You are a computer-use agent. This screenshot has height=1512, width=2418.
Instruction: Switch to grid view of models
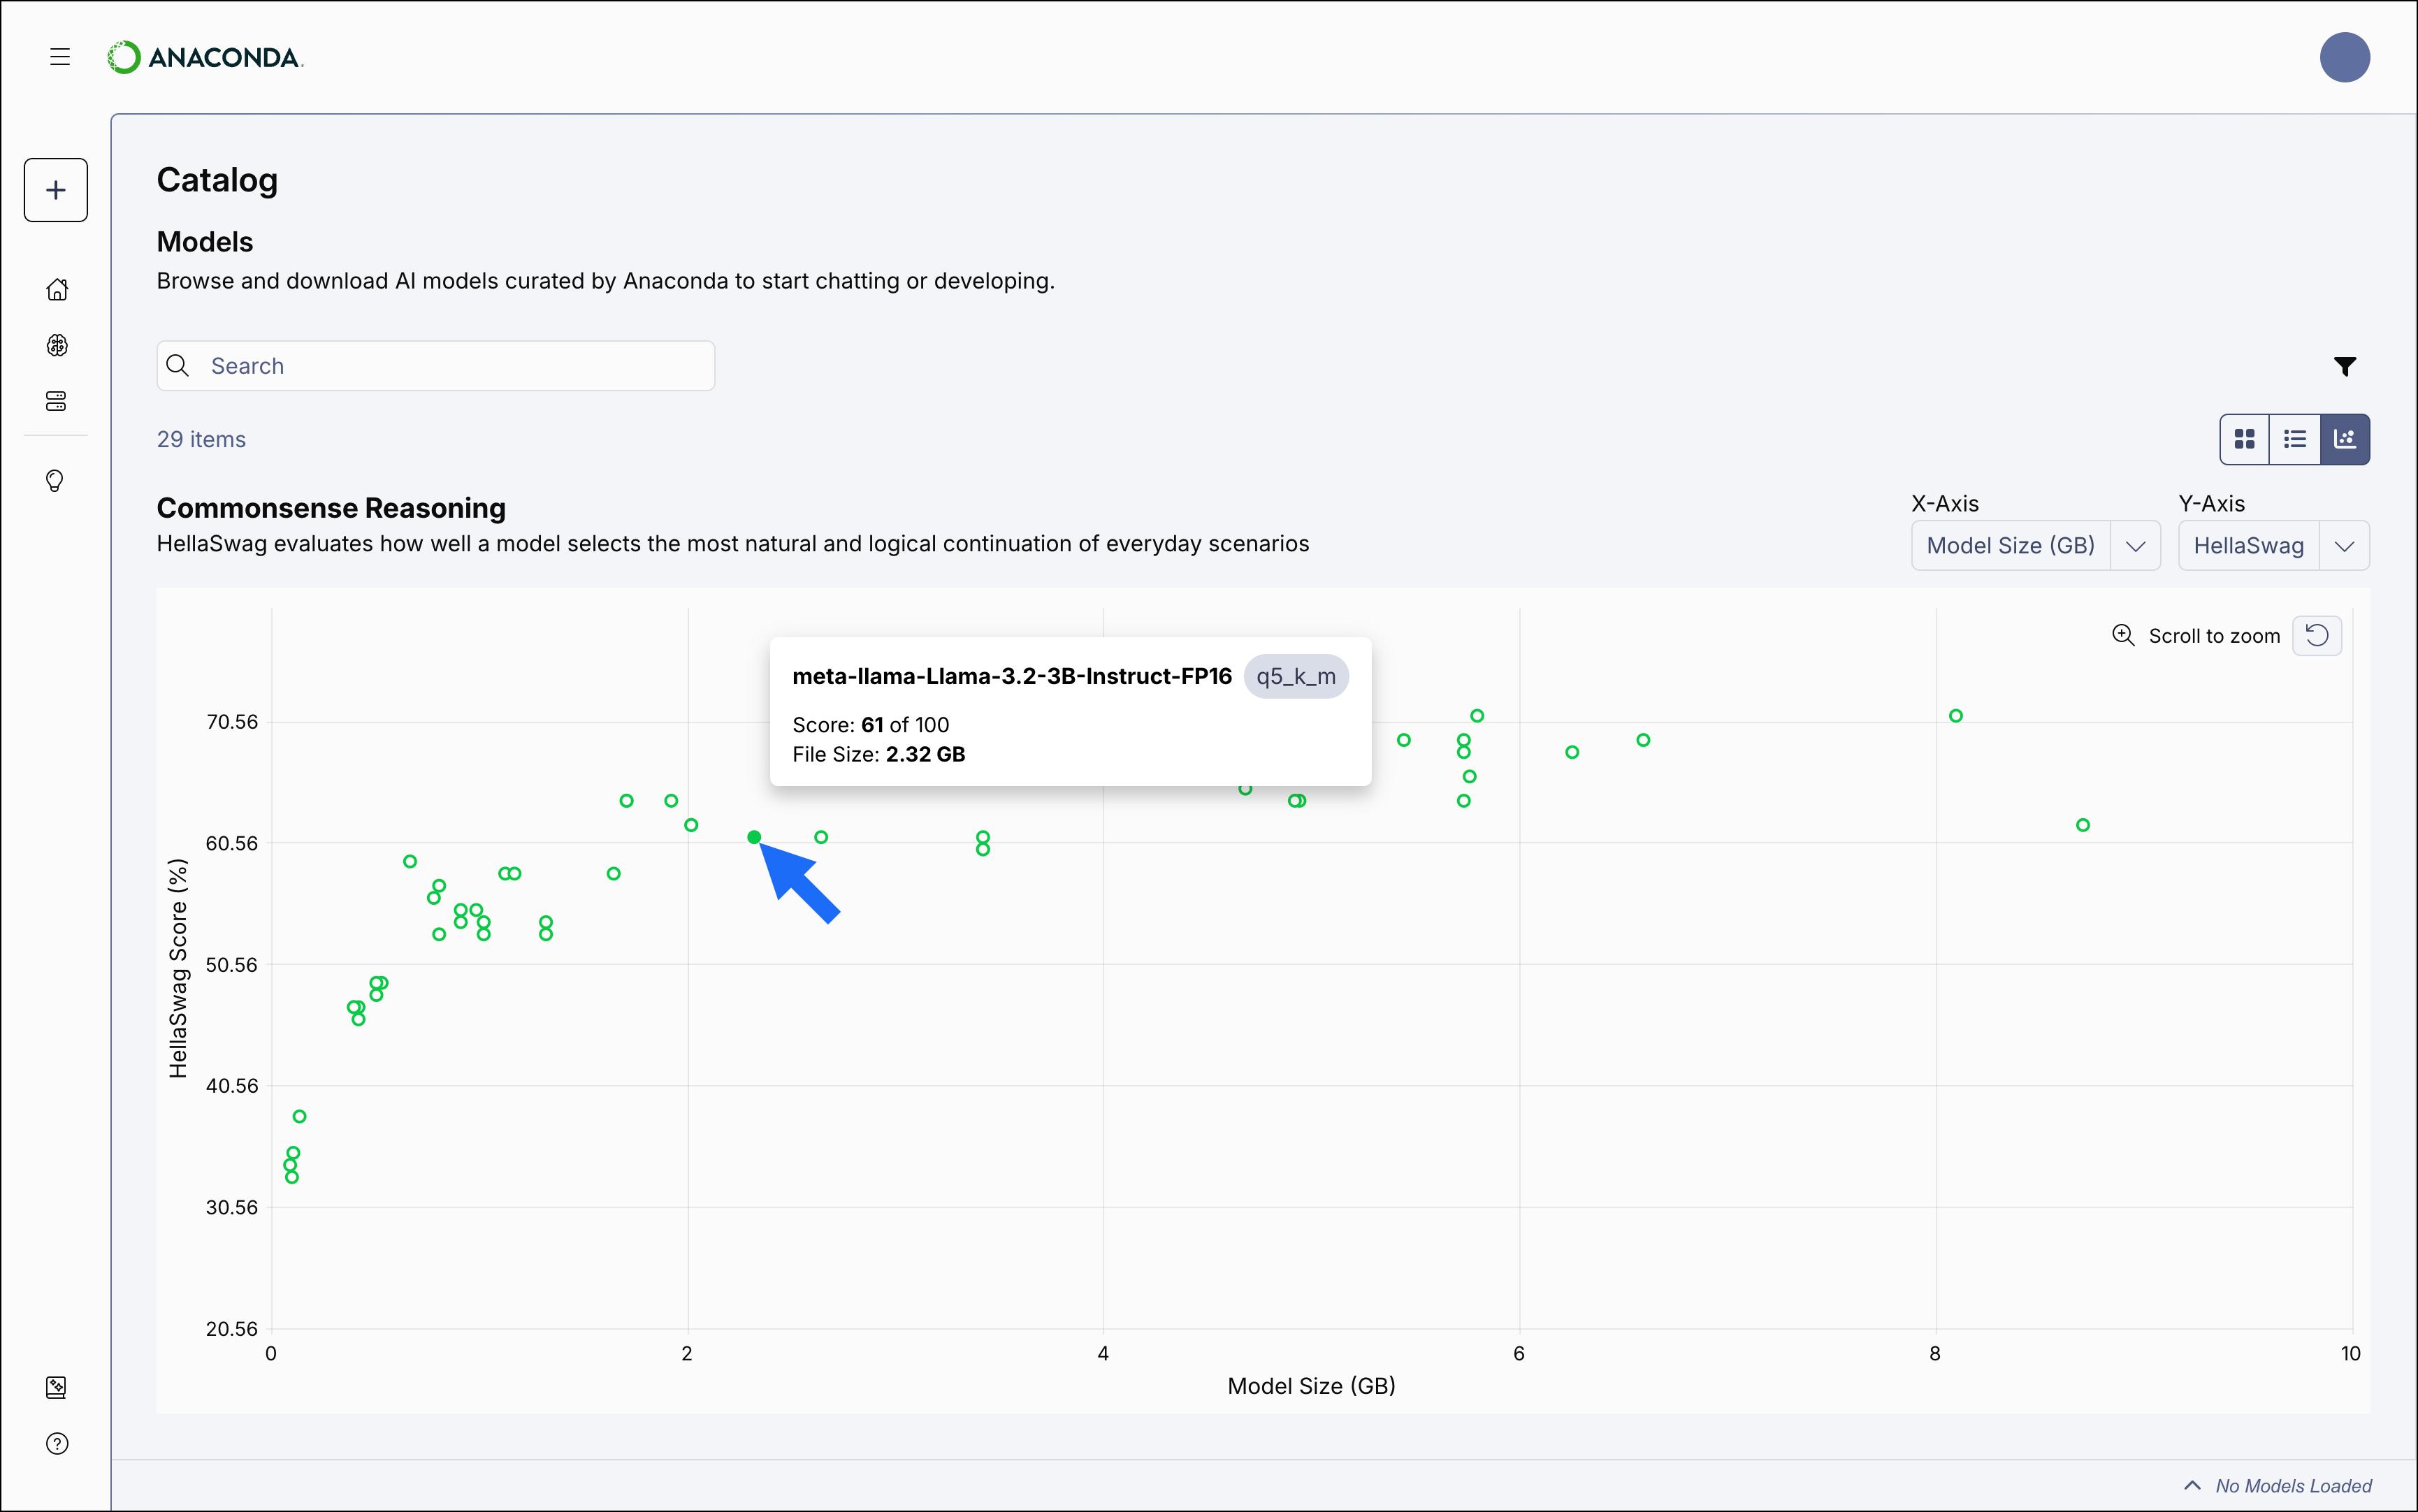(2244, 438)
